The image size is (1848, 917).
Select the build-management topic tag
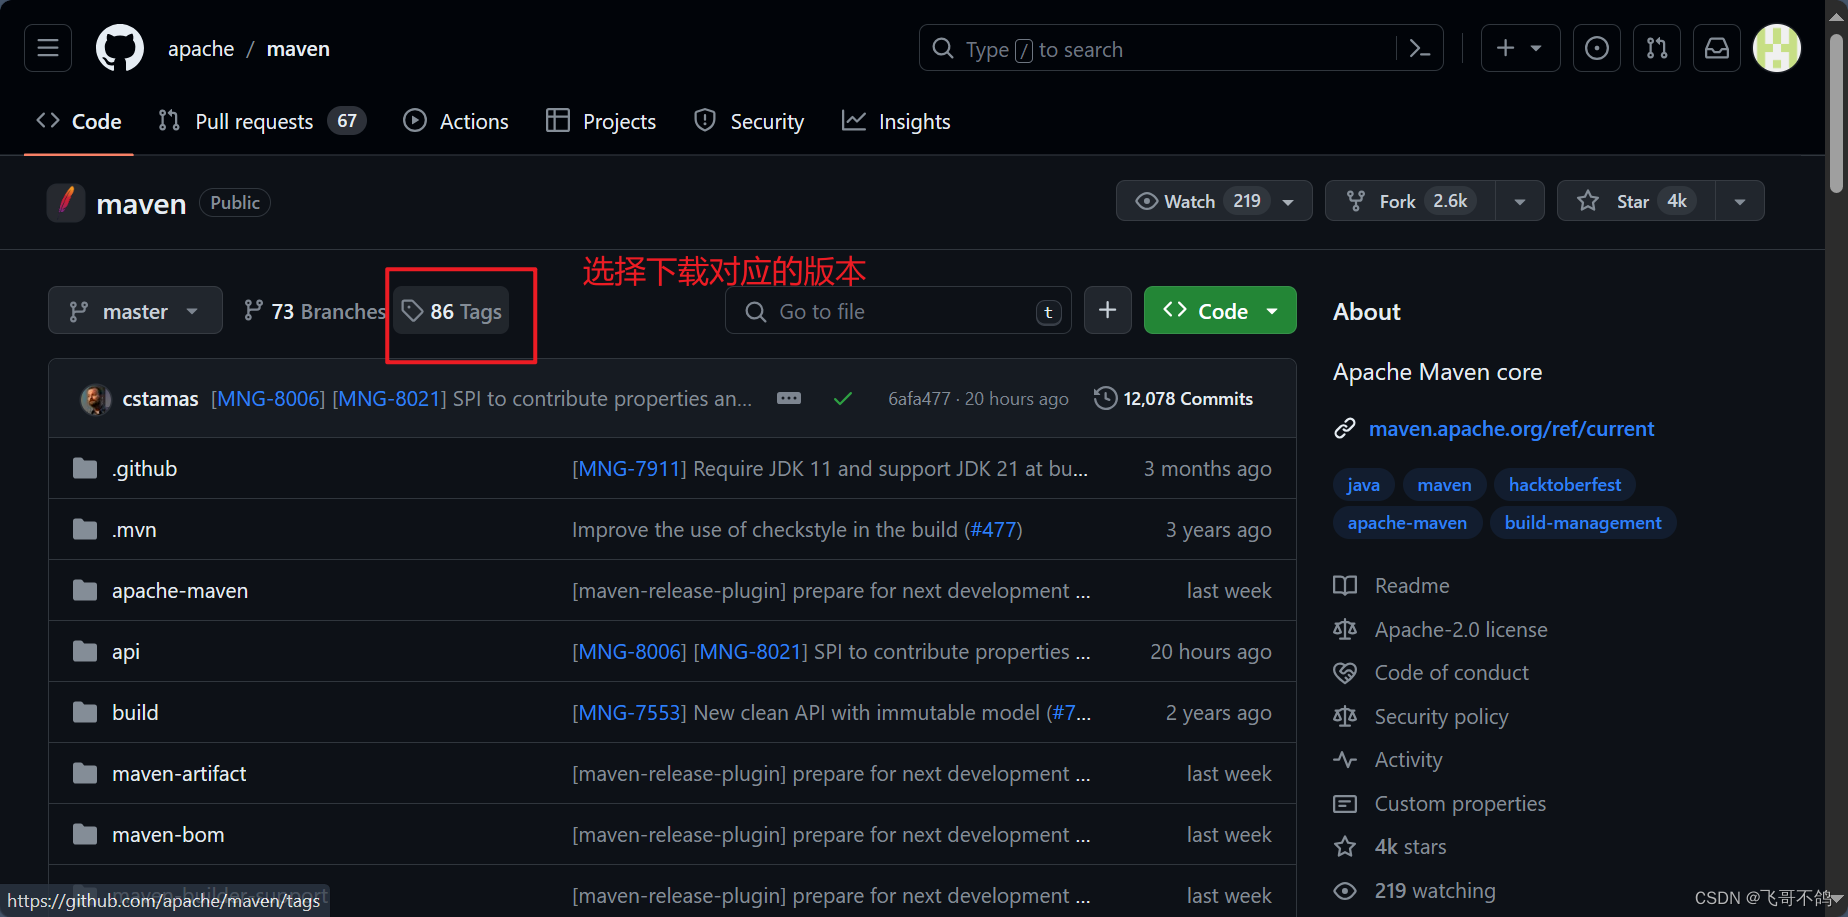point(1583,523)
